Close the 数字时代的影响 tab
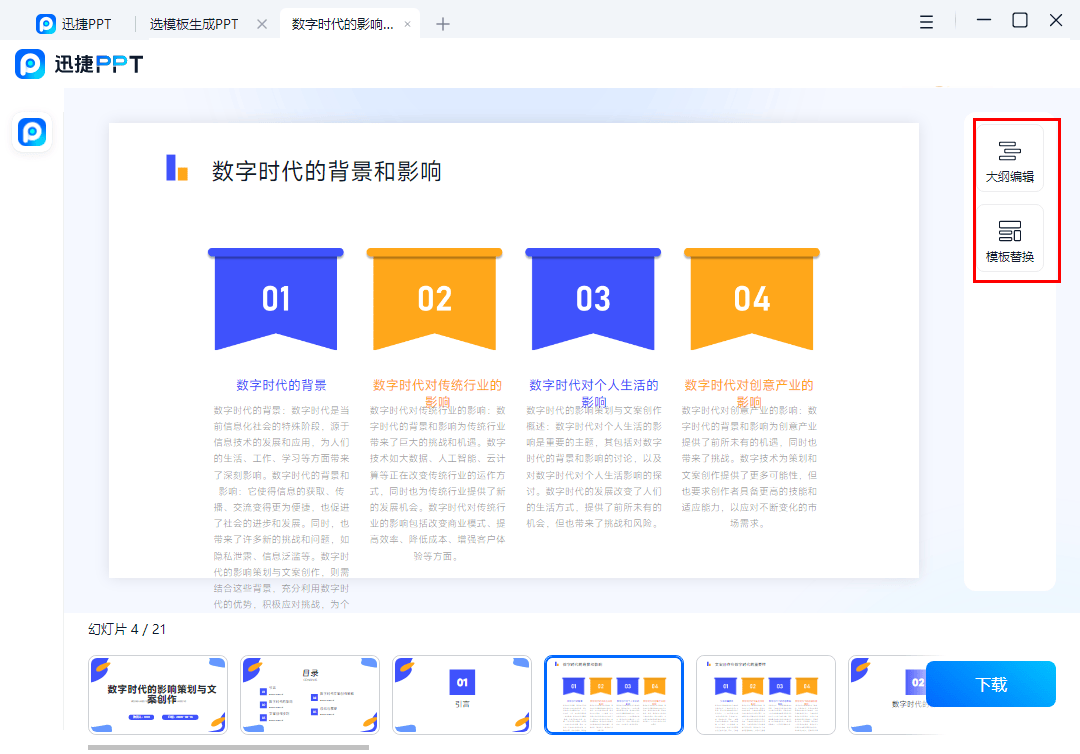 (x=407, y=22)
